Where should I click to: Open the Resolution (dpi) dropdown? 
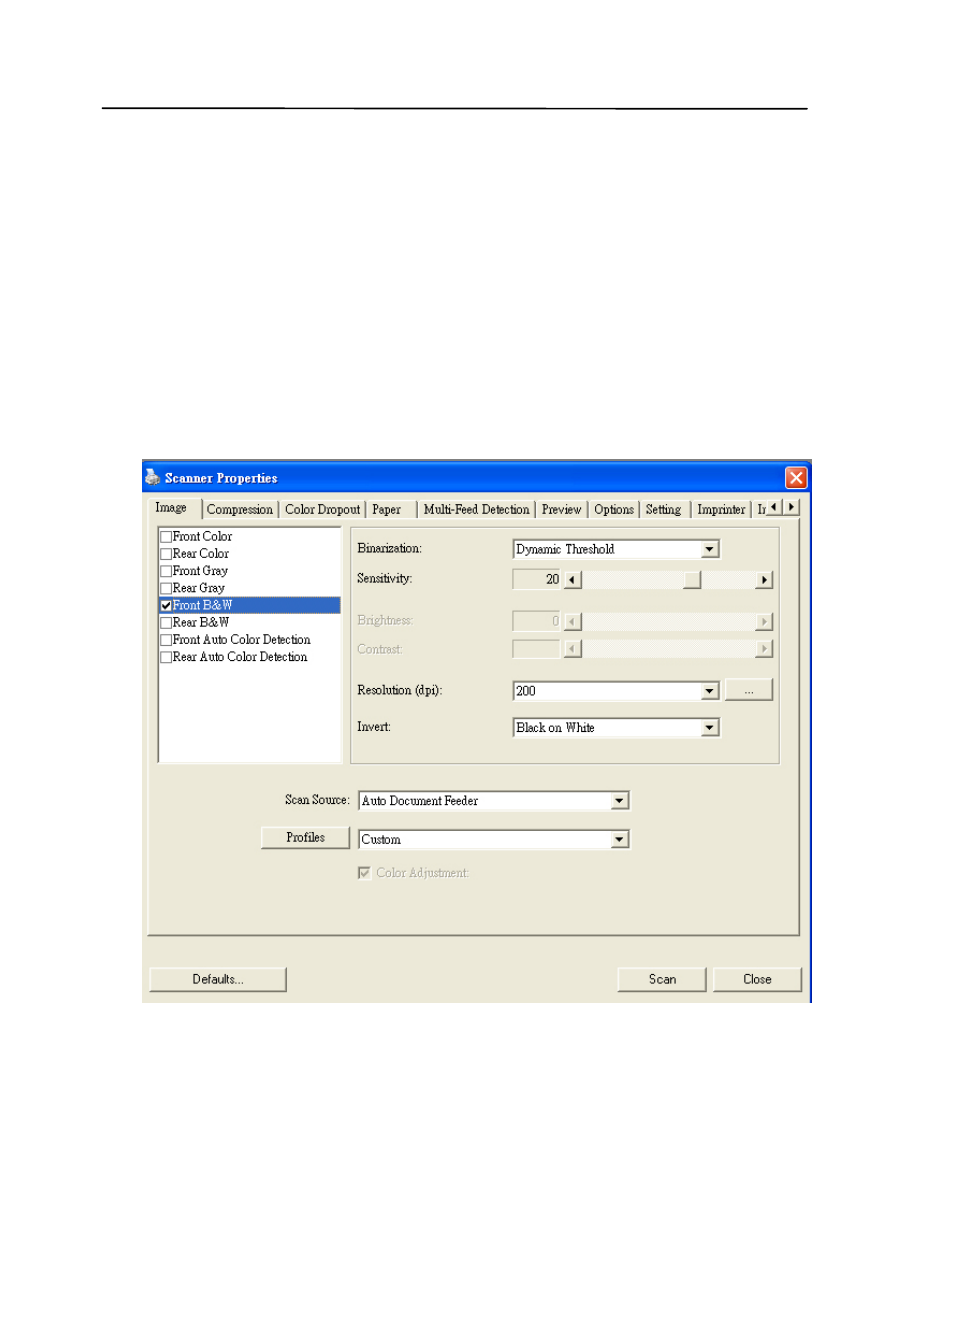(x=710, y=691)
